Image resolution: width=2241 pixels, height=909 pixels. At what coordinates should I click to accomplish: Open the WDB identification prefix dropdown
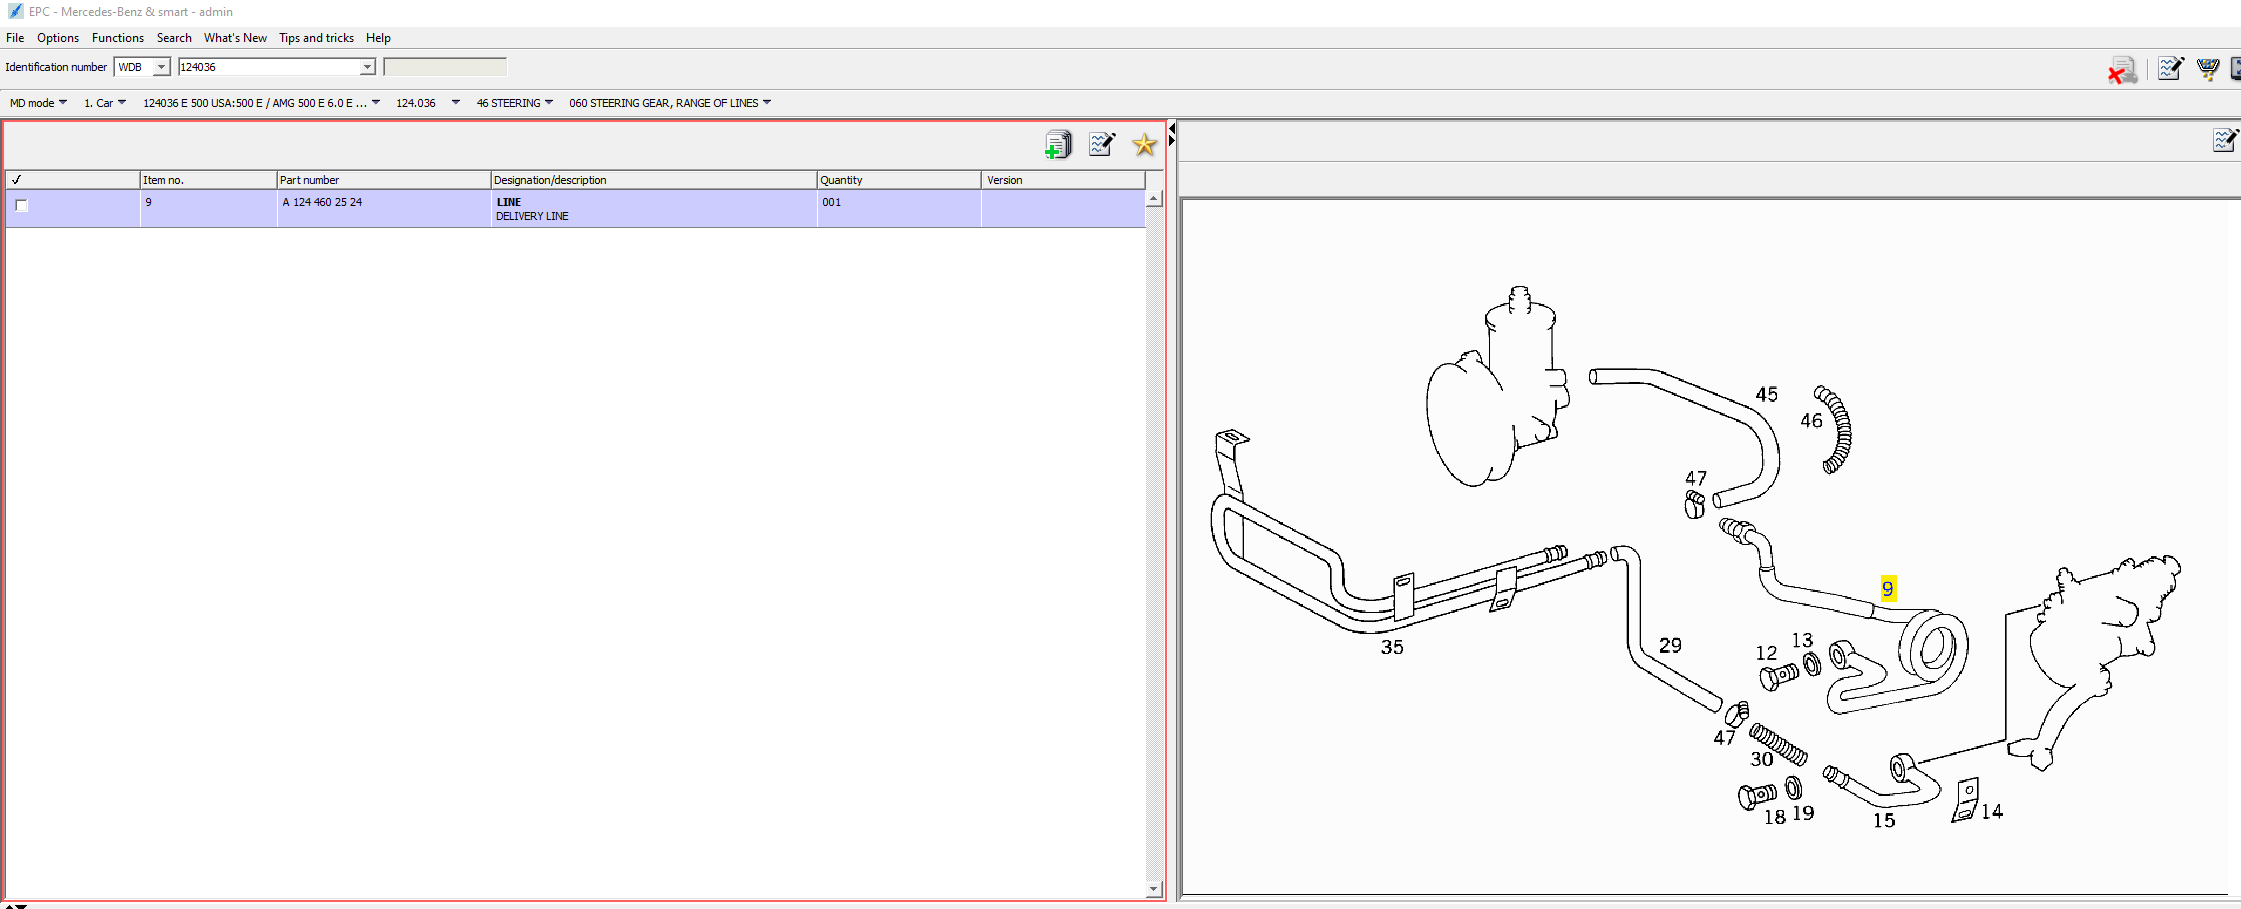click(160, 67)
